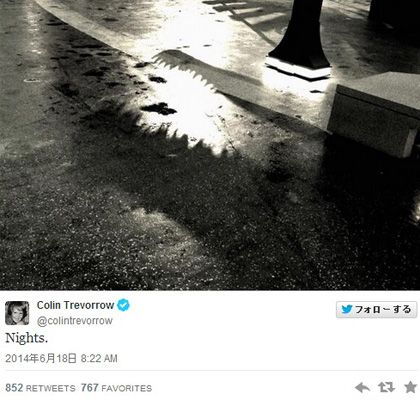Click the FAVORITES label text
Viewport: 420px width, 400px height.
point(127,388)
